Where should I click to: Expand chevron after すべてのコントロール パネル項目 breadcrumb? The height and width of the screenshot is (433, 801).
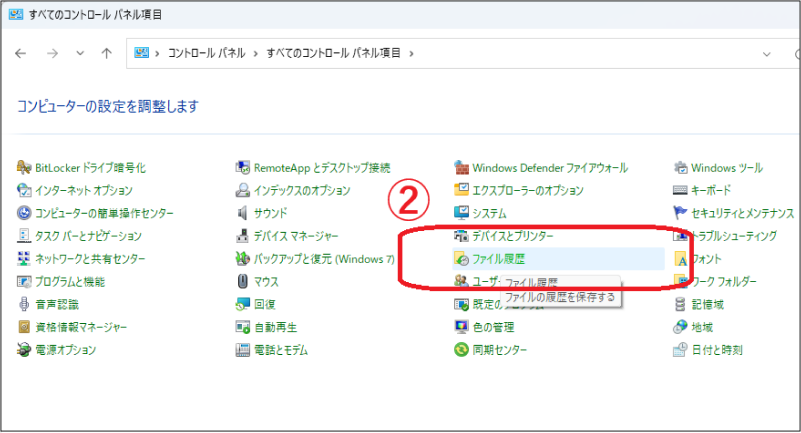point(411,53)
